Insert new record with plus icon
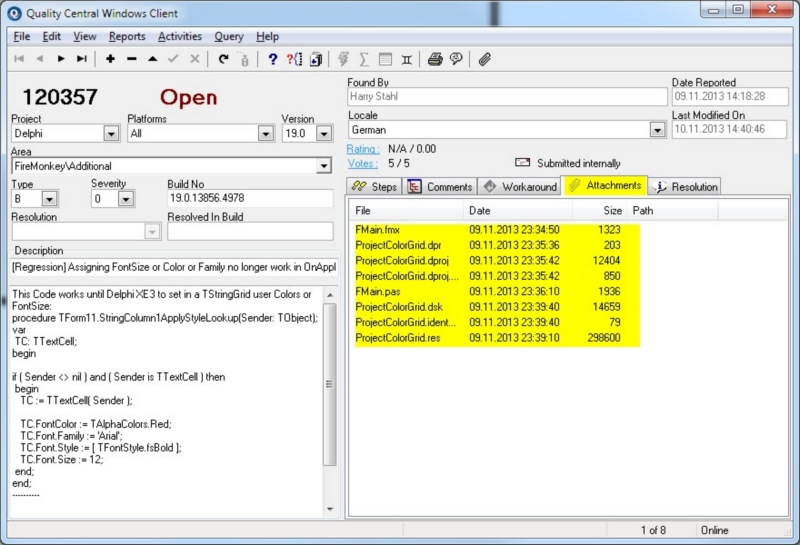The width and height of the screenshot is (800, 545). (x=110, y=59)
